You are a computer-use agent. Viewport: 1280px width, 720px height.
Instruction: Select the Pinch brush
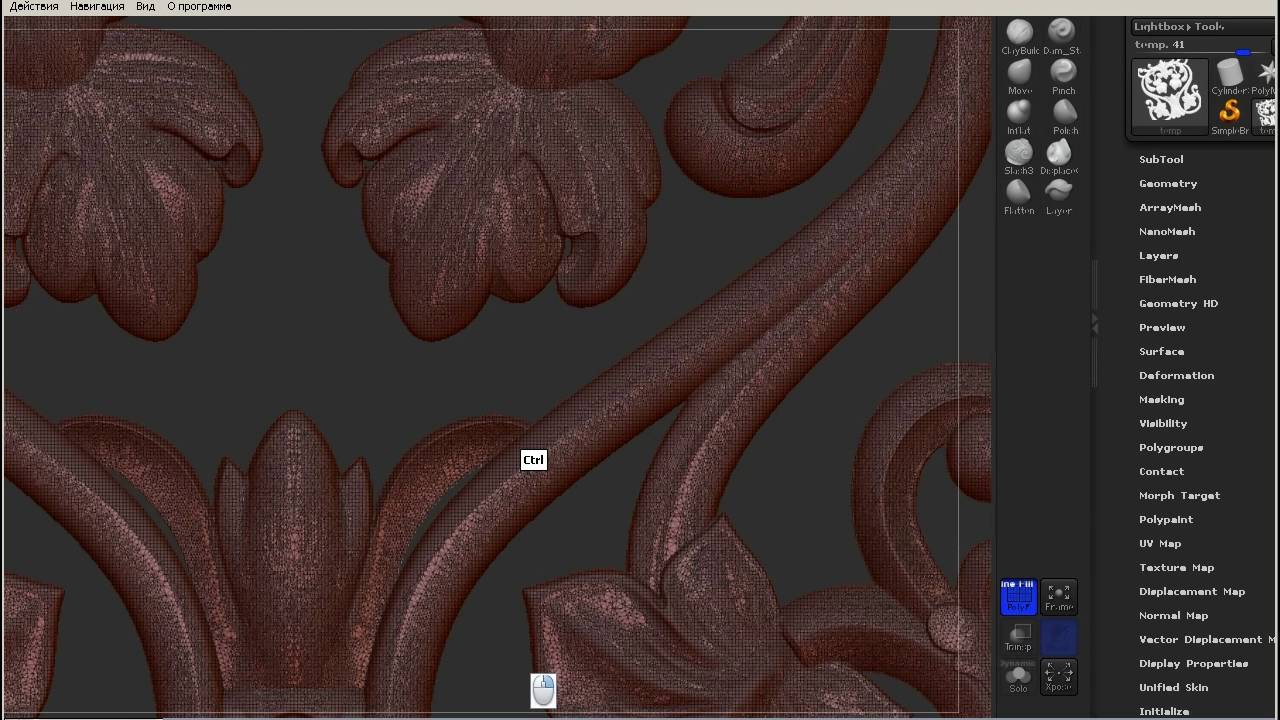(x=1061, y=77)
